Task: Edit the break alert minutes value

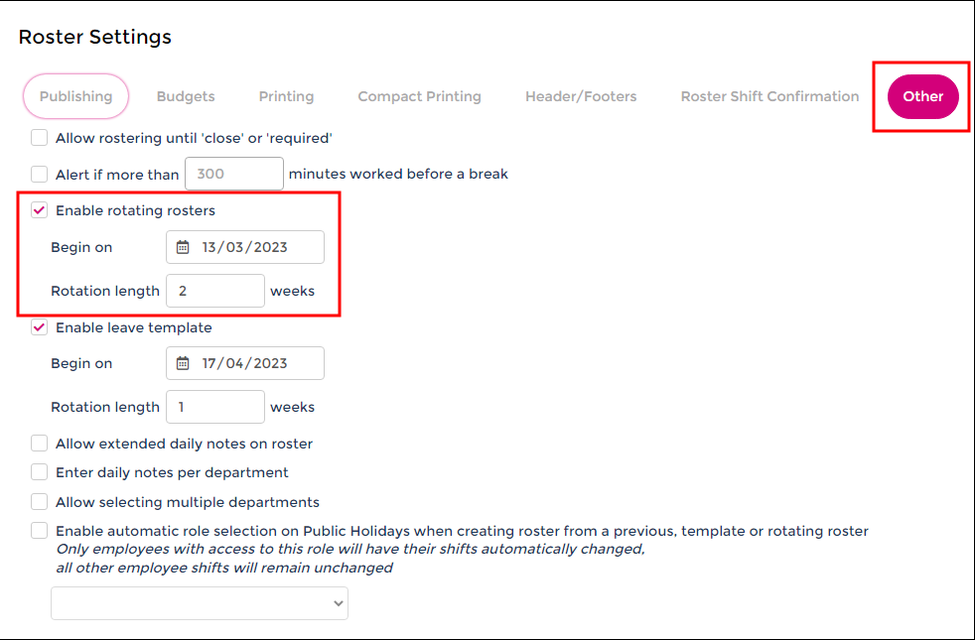Action: pos(234,173)
